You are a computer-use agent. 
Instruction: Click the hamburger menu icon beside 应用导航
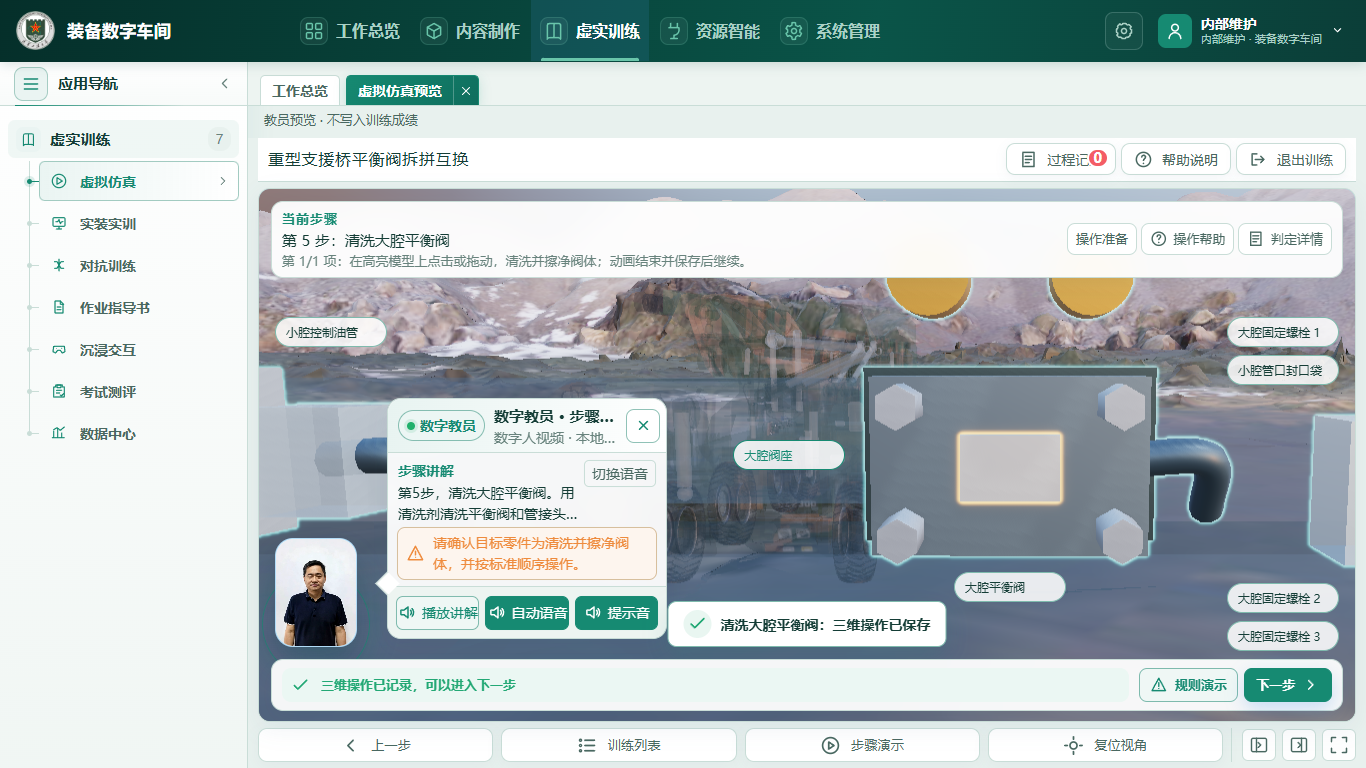point(31,84)
